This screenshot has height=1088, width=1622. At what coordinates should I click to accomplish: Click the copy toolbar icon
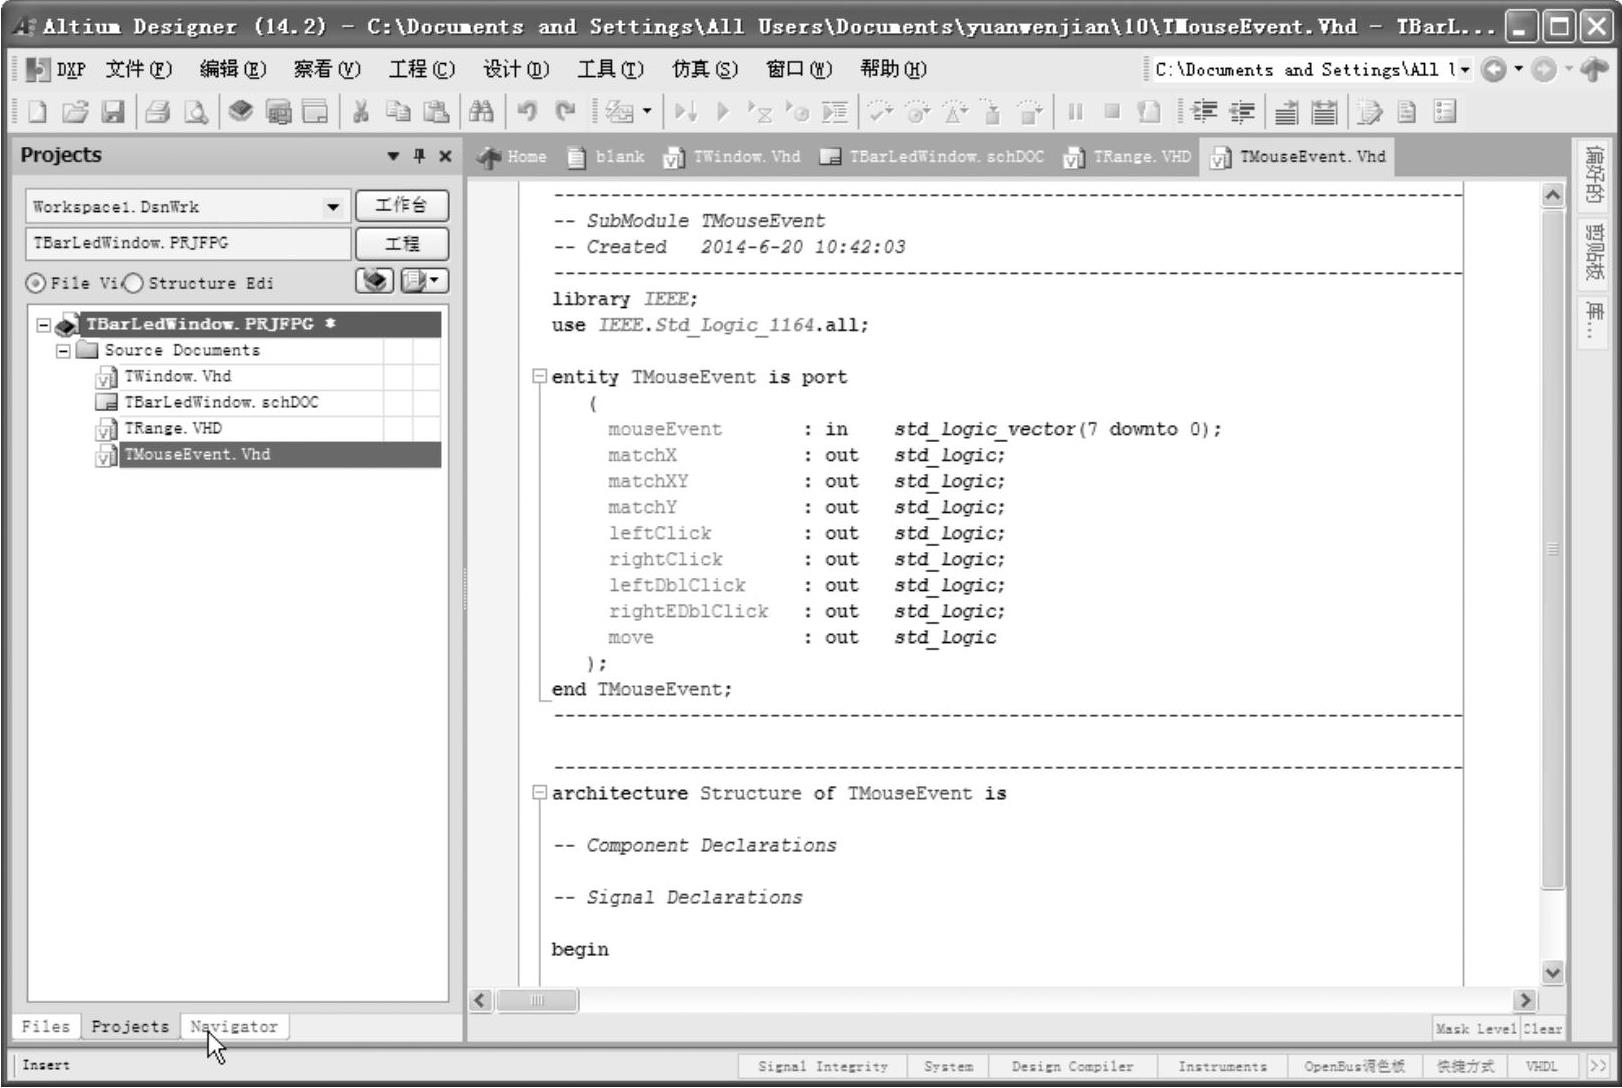[398, 112]
